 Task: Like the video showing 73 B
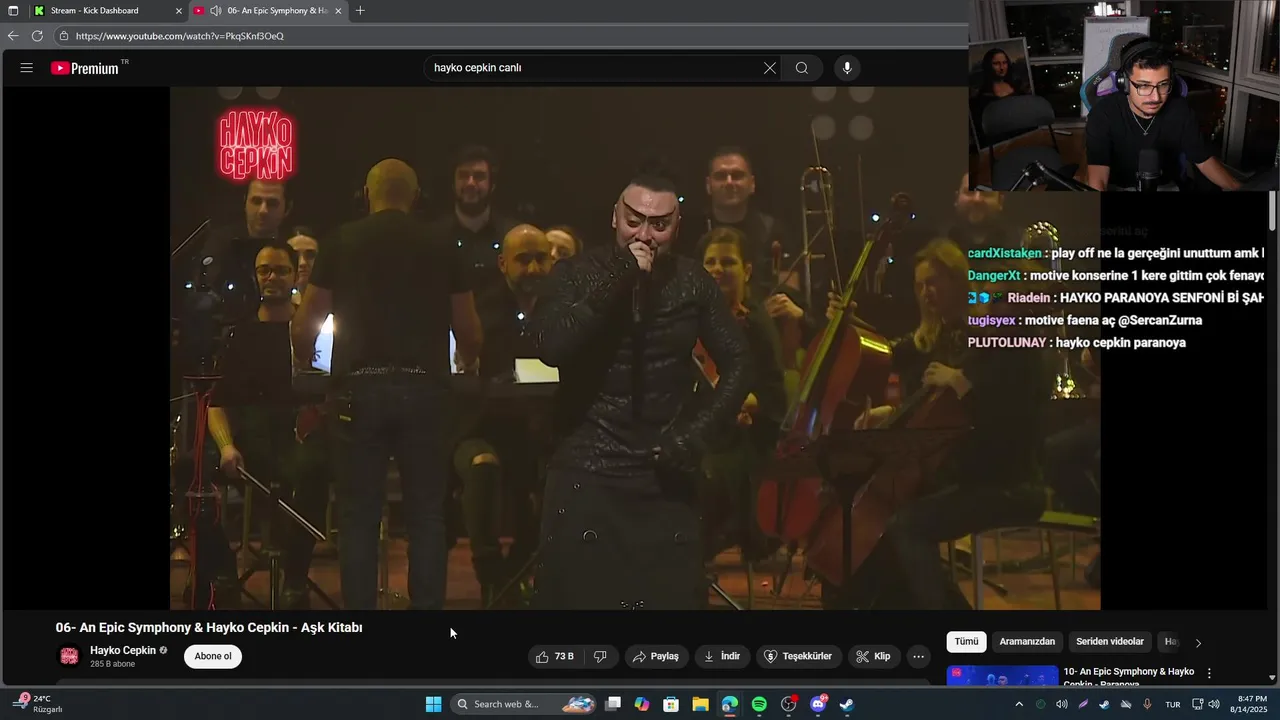point(555,656)
